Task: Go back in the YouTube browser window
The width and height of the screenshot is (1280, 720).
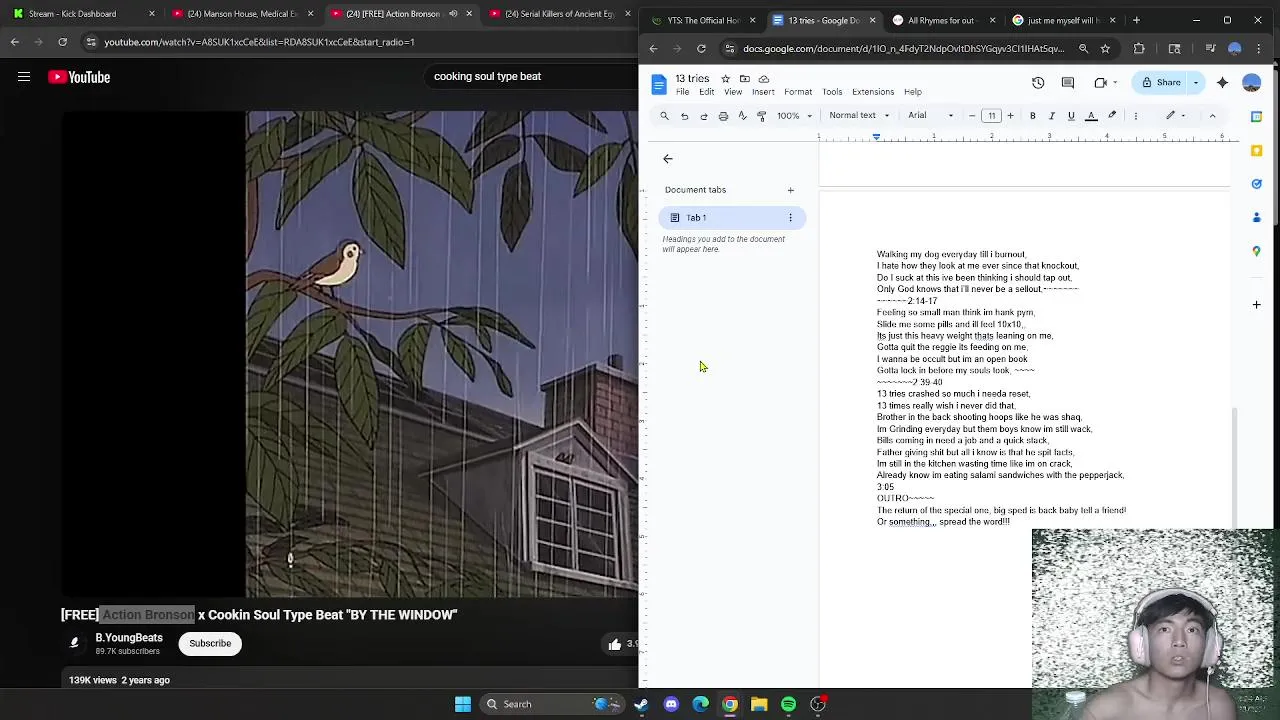Action: tap(15, 42)
